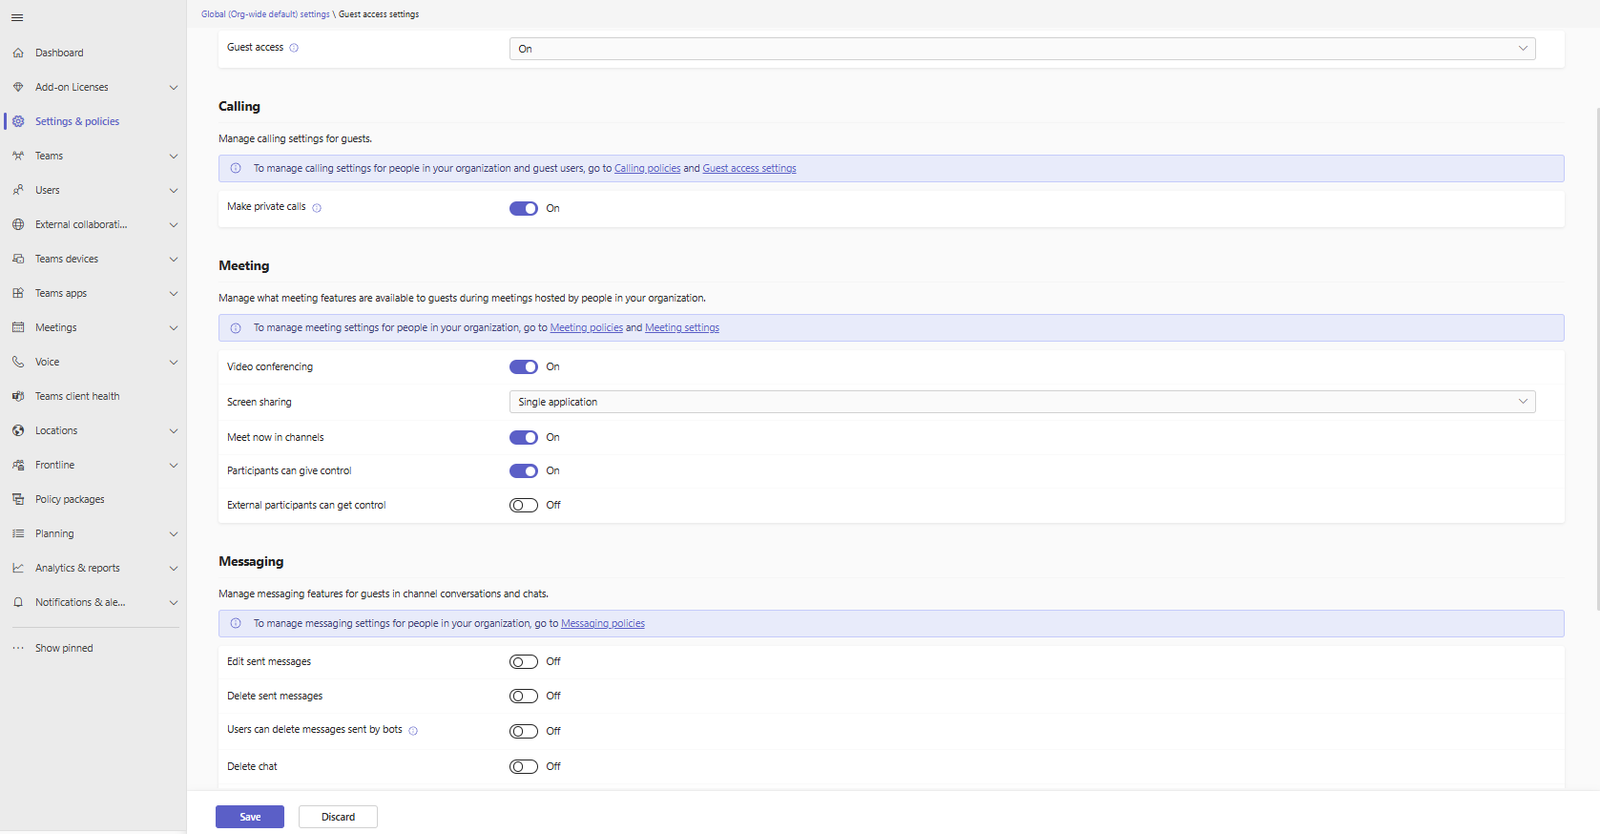This screenshot has width=1600, height=834.
Task: Open the Calling policies link
Action: (647, 168)
